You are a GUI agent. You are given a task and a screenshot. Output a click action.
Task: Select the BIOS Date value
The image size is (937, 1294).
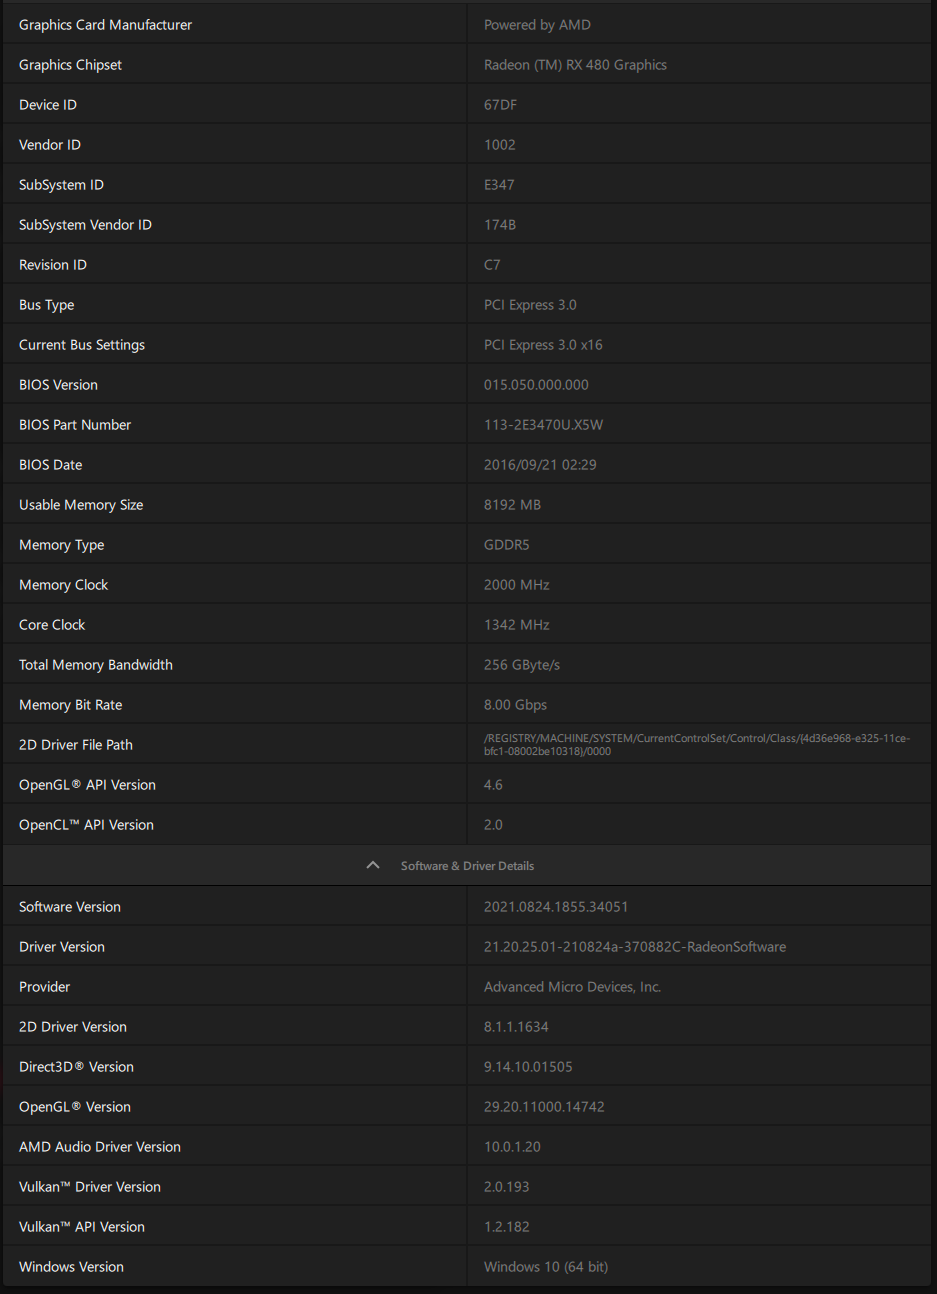540,465
